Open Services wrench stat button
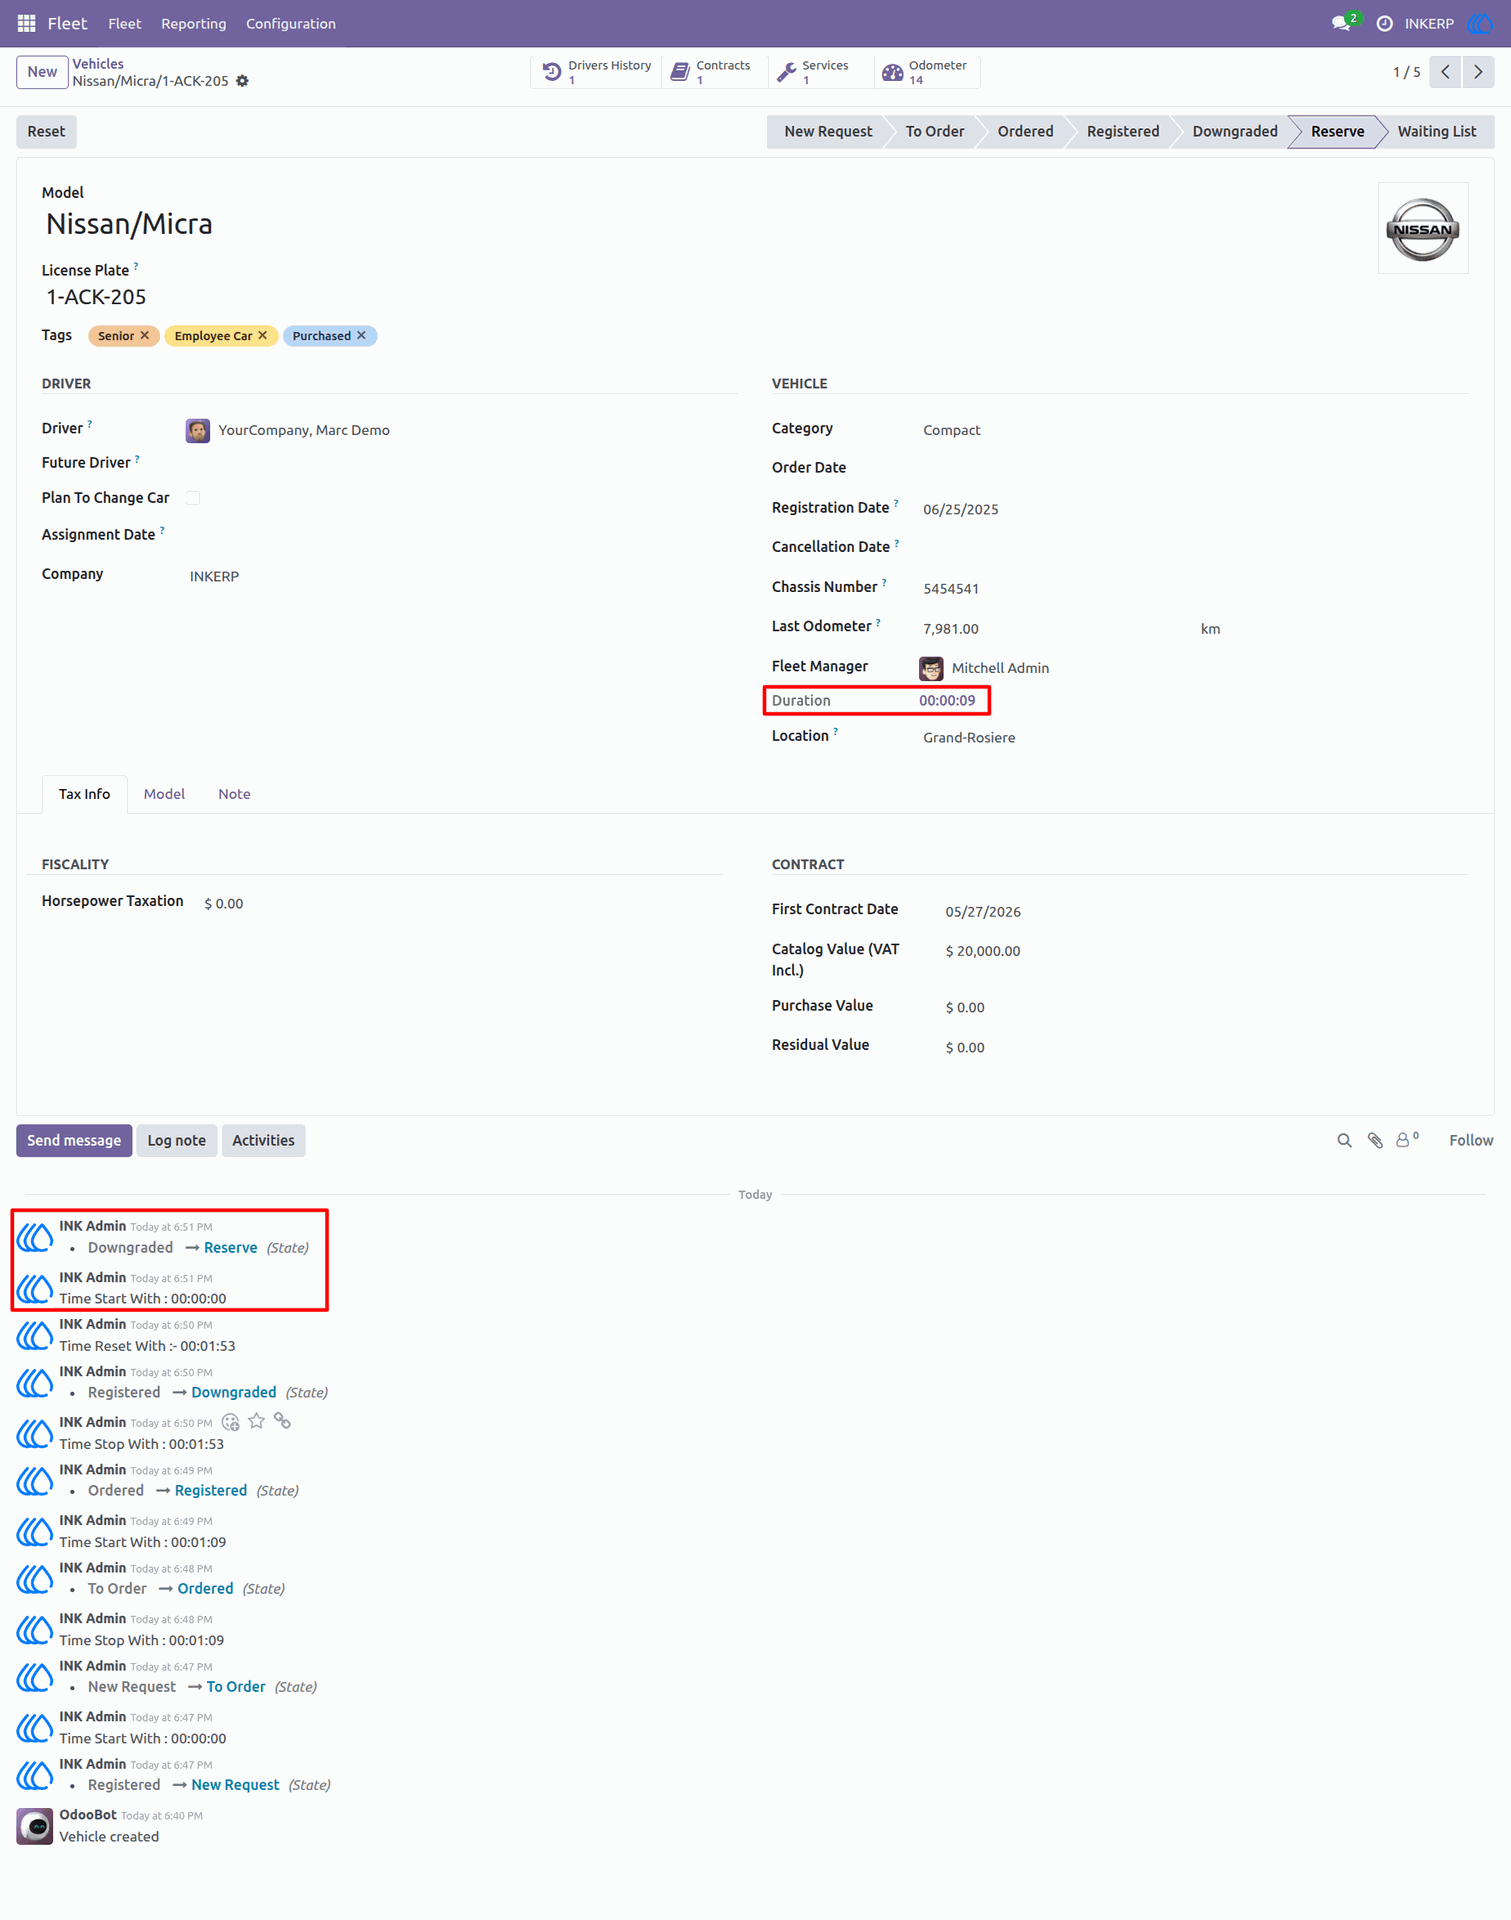The height and width of the screenshot is (1920, 1511). tap(821, 72)
